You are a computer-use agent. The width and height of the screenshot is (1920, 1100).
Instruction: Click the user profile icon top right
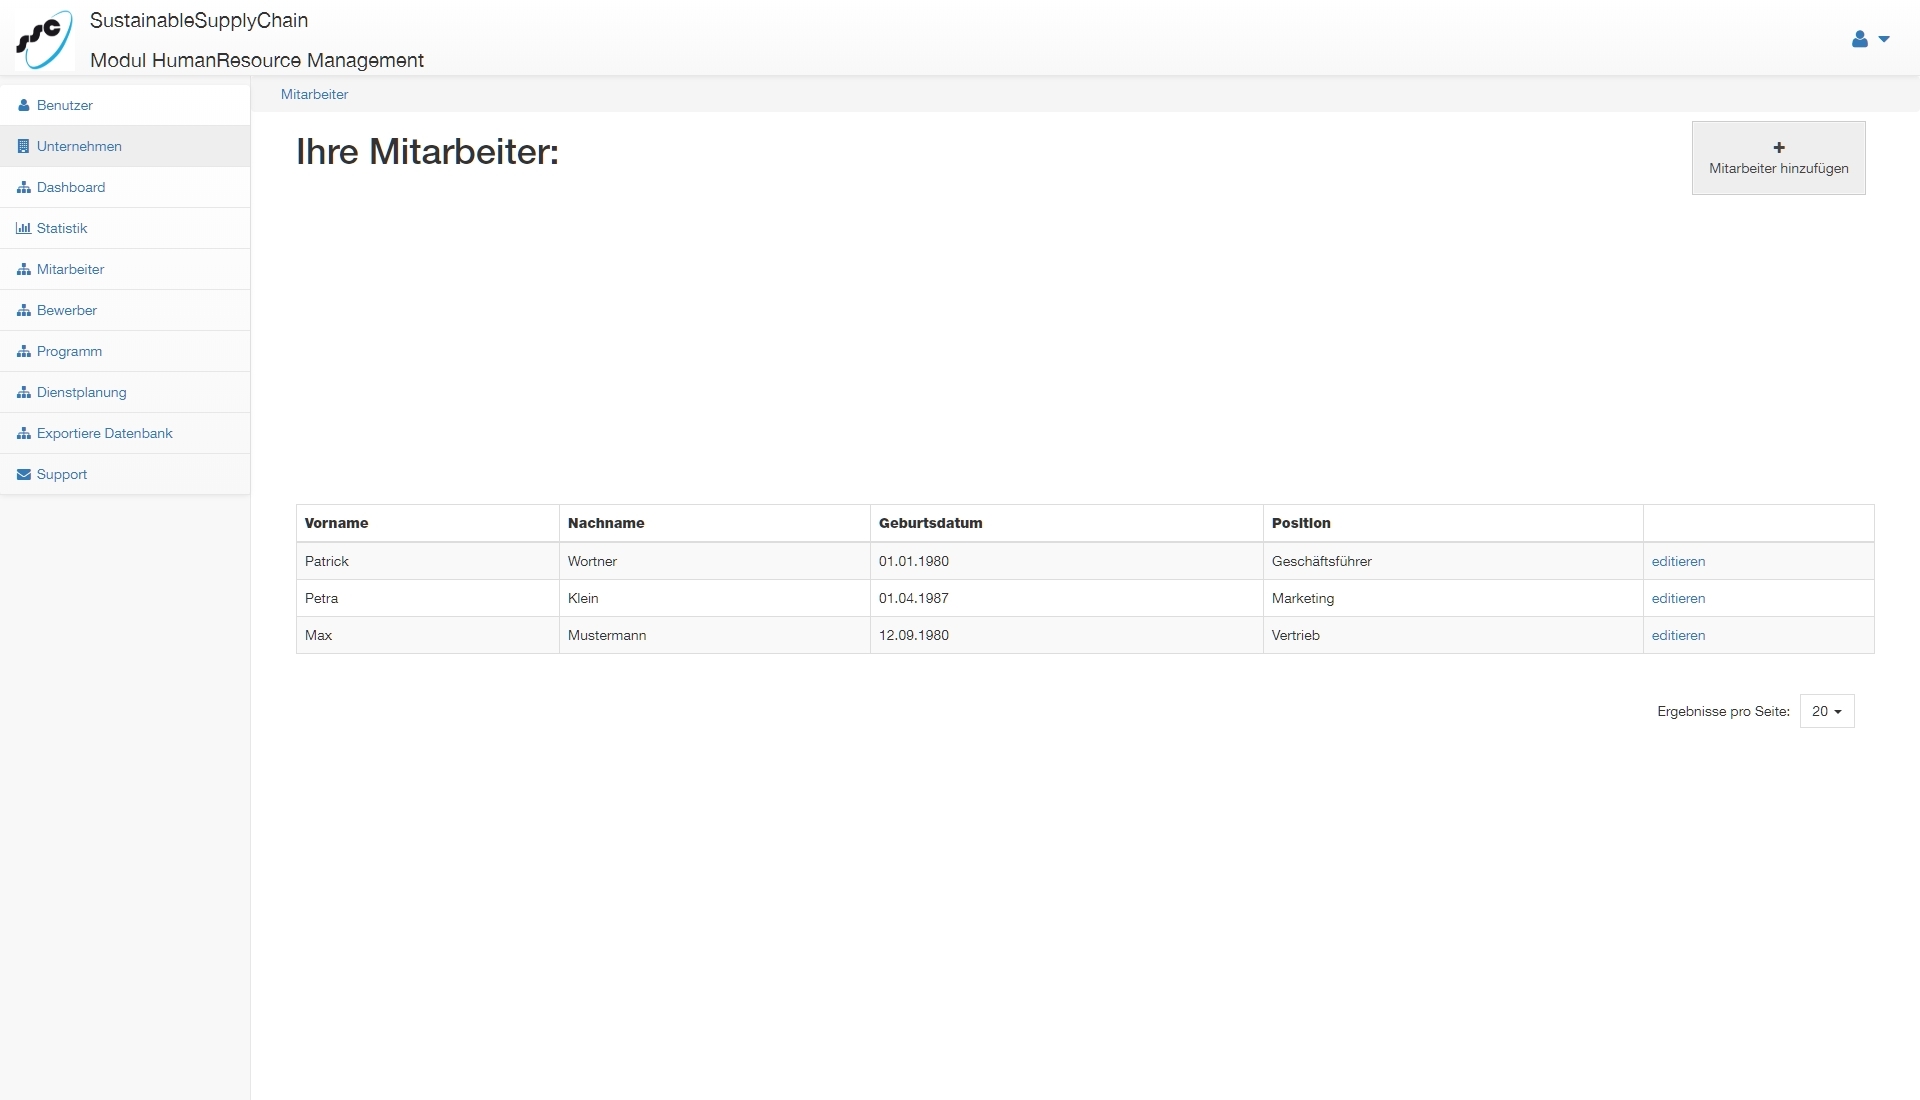(1860, 39)
